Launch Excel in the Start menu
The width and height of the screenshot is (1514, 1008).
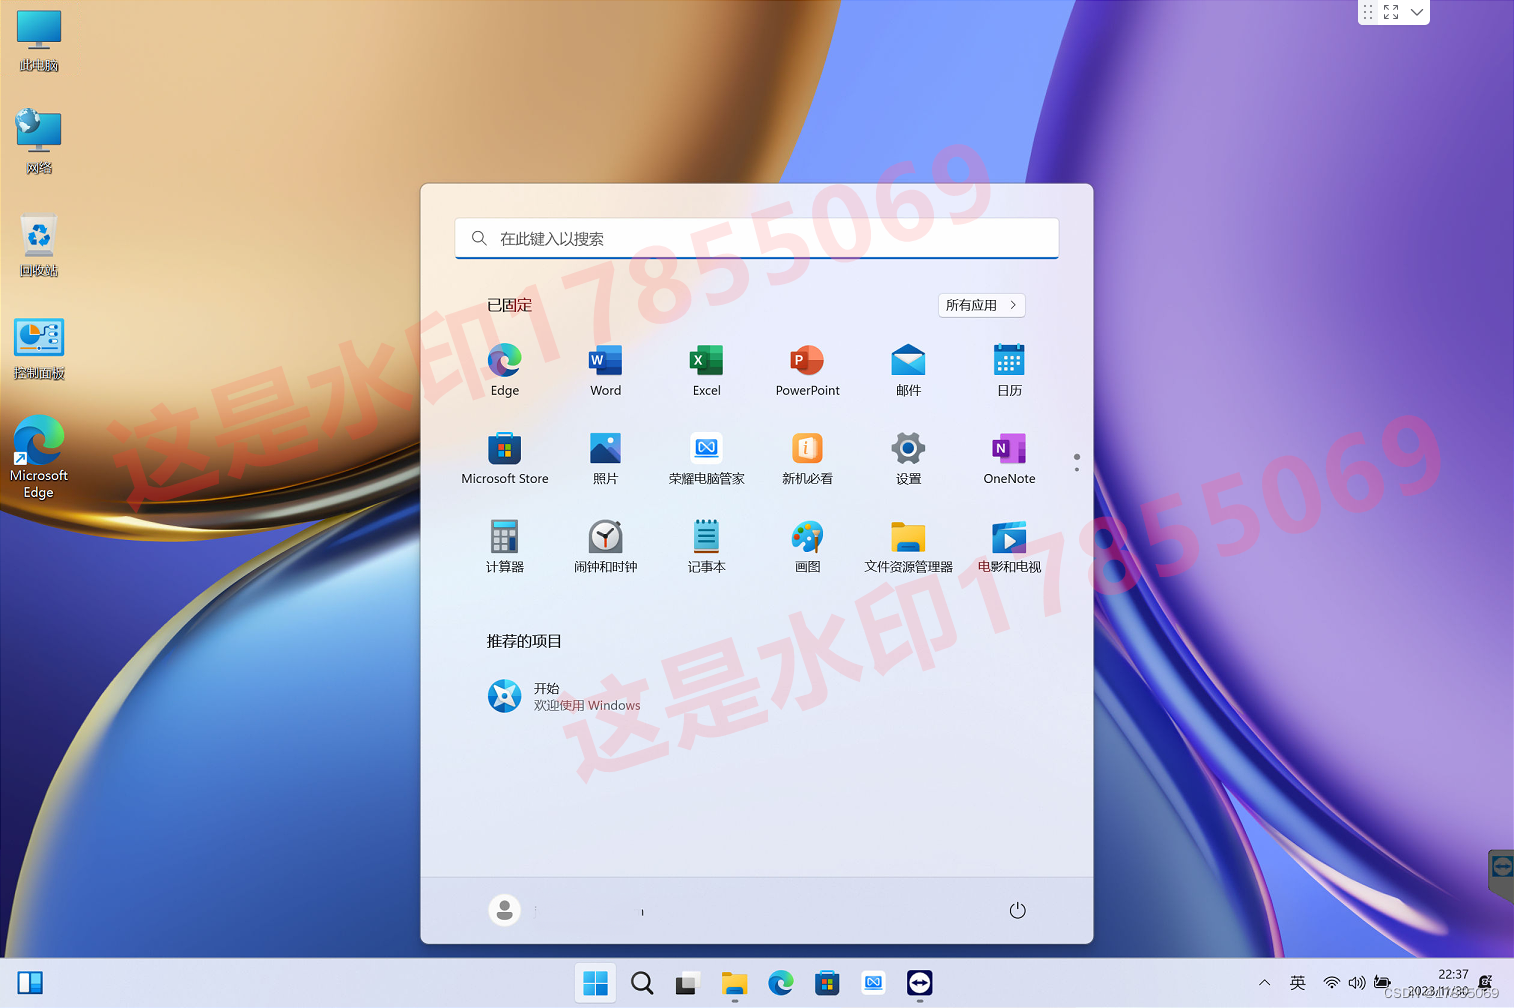(706, 368)
